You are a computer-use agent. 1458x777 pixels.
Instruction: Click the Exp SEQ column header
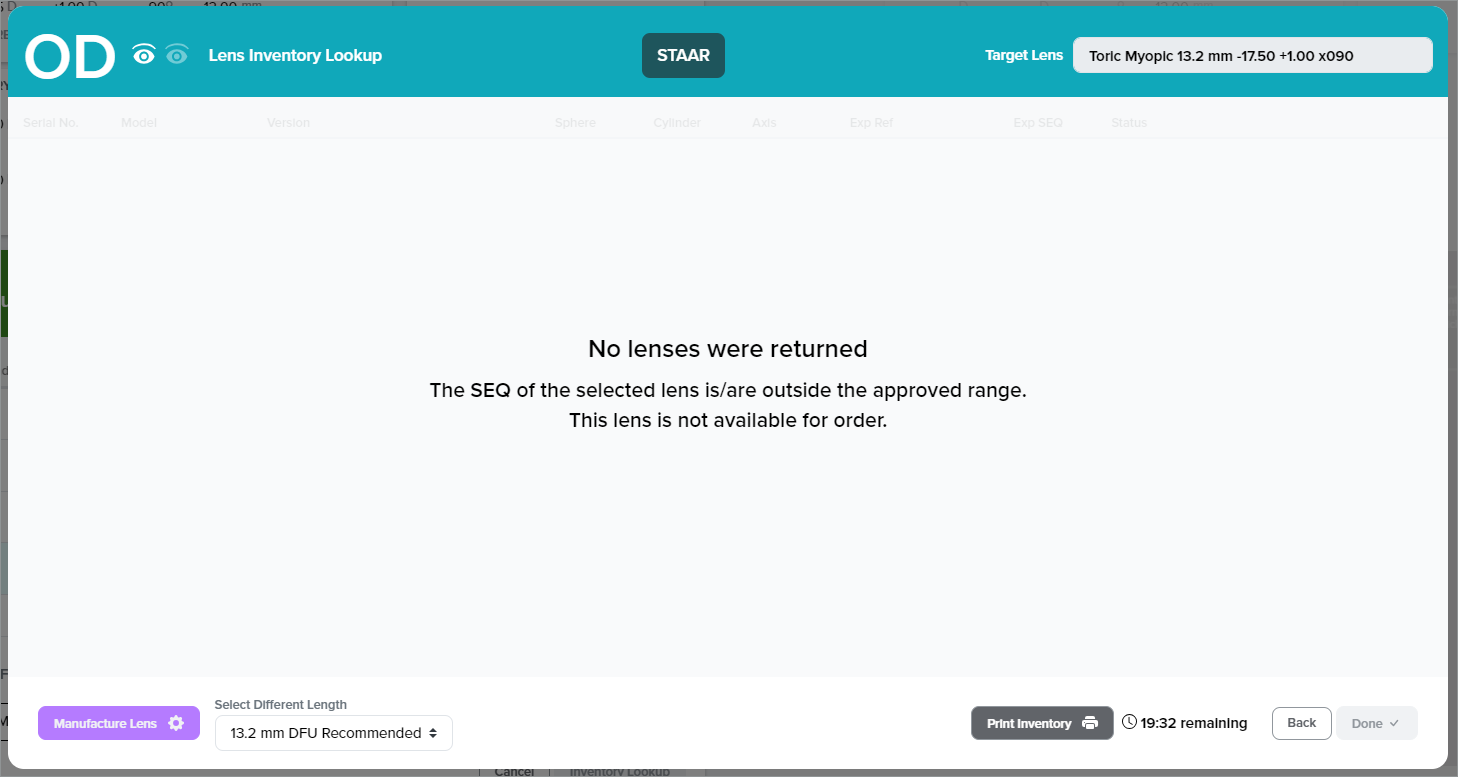tap(1038, 123)
